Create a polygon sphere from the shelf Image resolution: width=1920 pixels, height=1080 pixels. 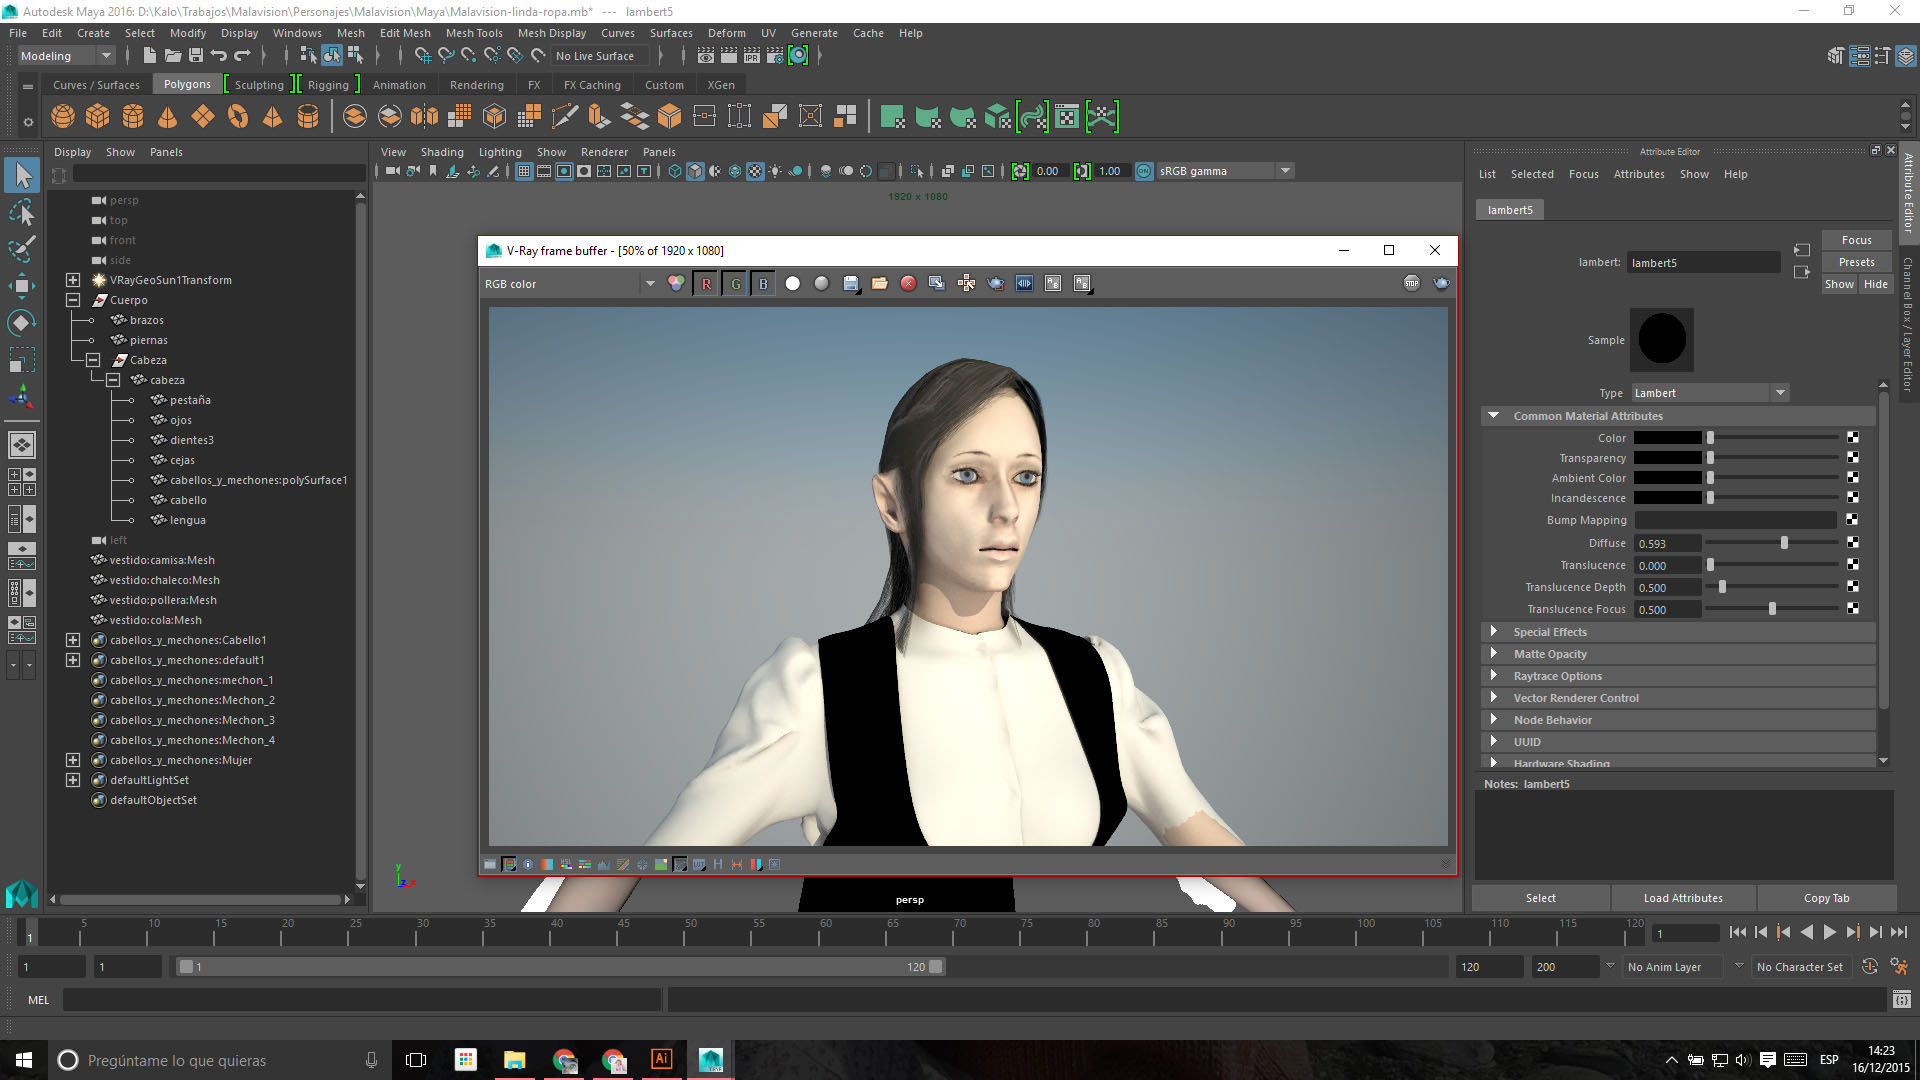click(63, 117)
